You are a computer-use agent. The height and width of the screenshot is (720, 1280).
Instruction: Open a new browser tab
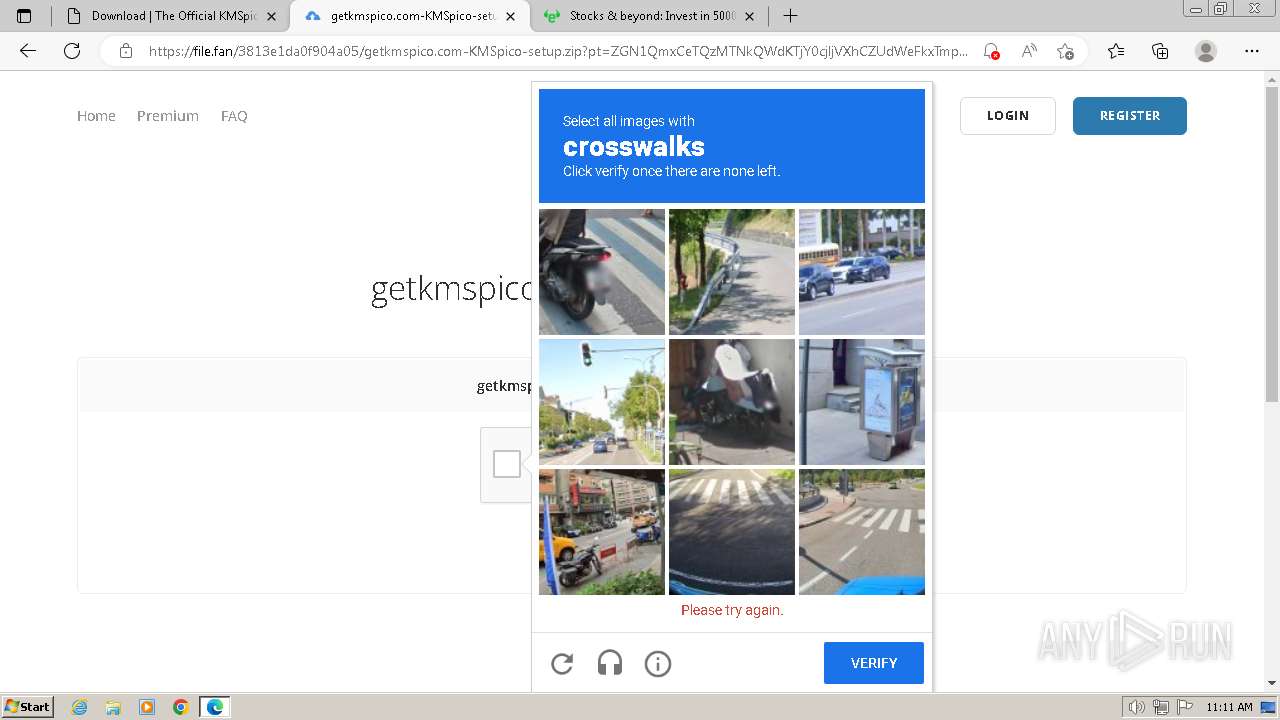790,16
